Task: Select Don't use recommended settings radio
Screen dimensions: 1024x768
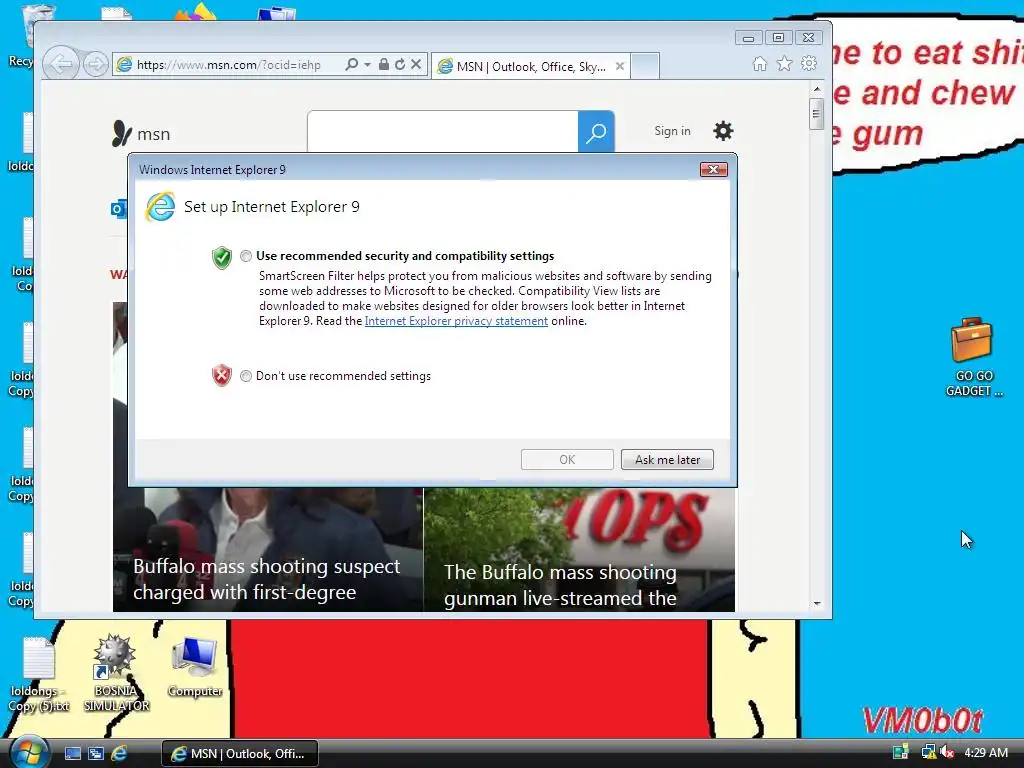Action: coord(246,376)
